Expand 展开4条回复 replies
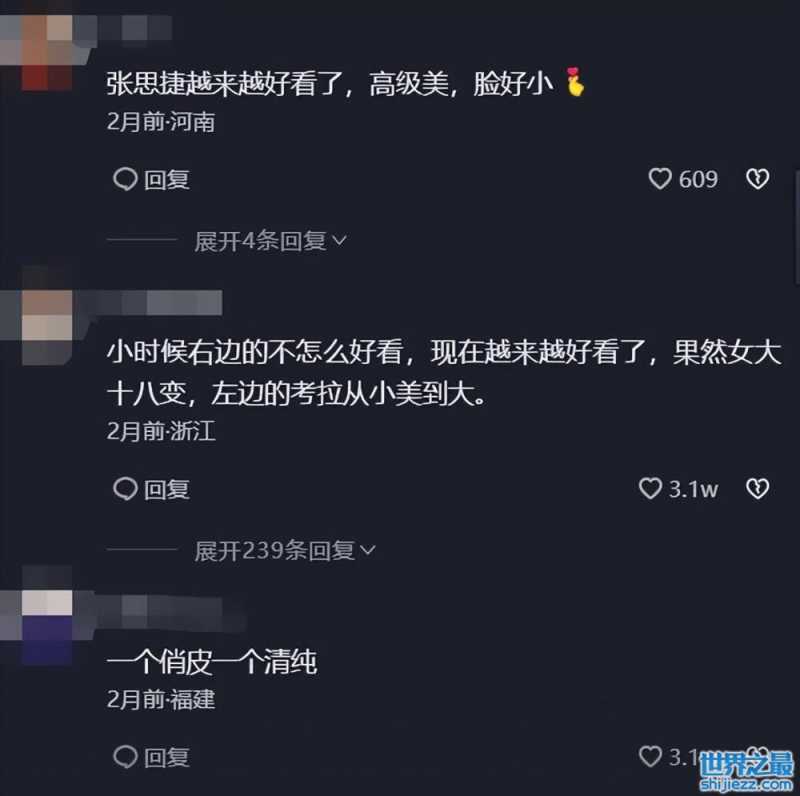This screenshot has width=800, height=796. pyautogui.click(x=270, y=241)
